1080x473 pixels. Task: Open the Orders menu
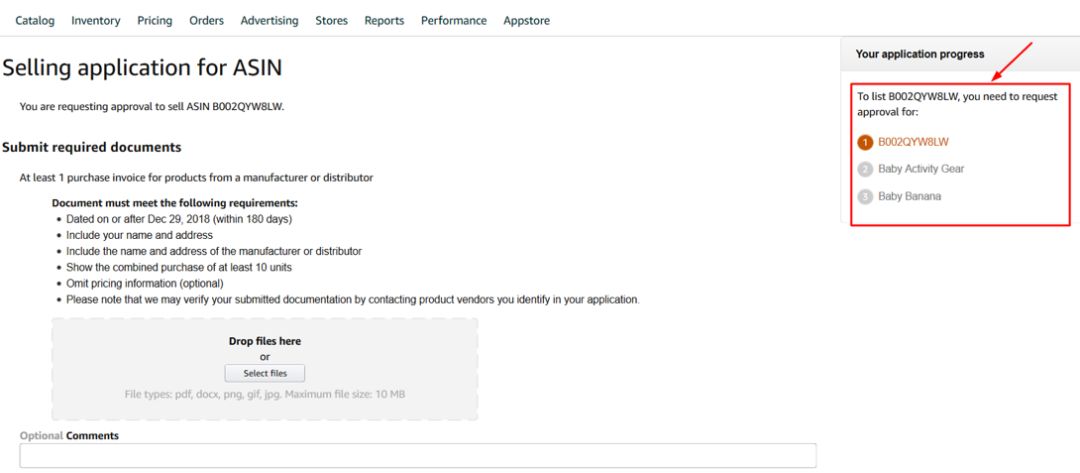(x=207, y=21)
